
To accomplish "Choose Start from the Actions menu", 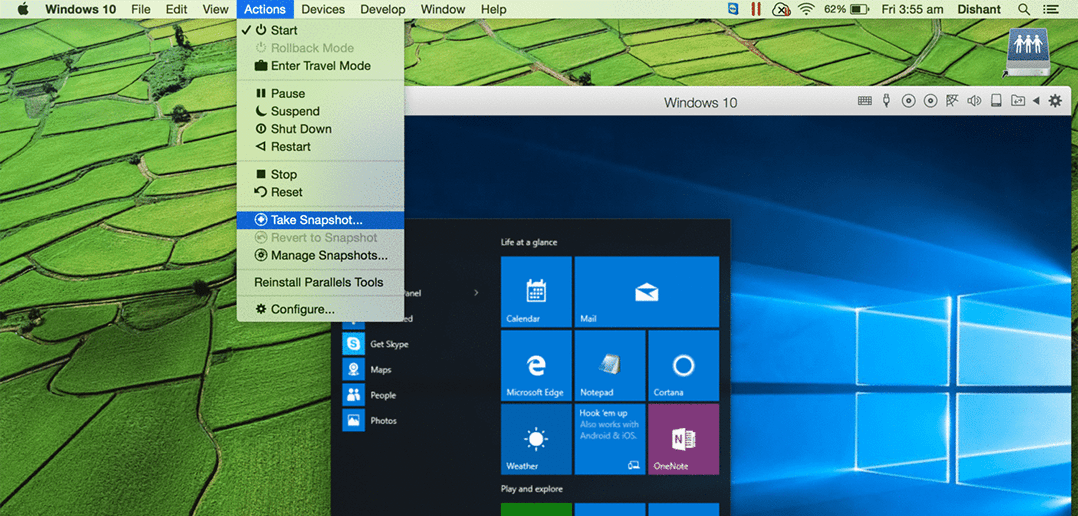I will pyautogui.click(x=320, y=30).
